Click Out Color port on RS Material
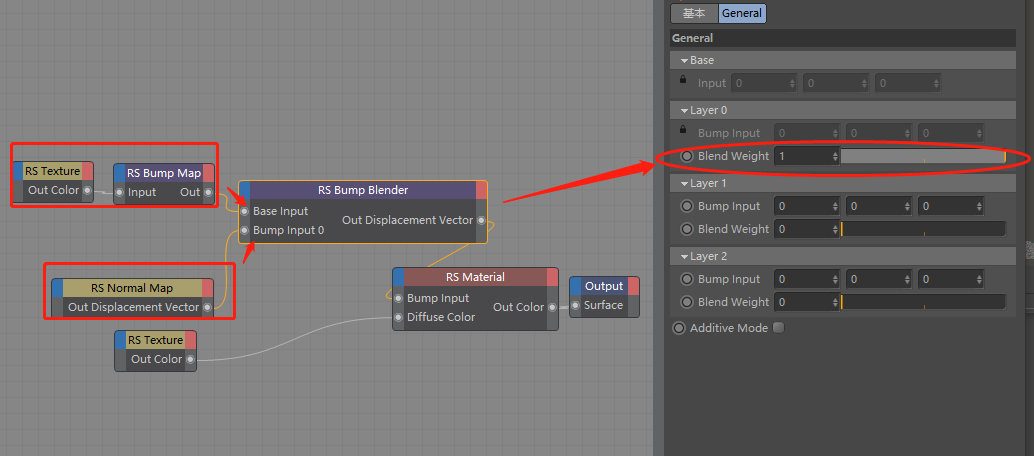1034x456 pixels. coord(552,307)
